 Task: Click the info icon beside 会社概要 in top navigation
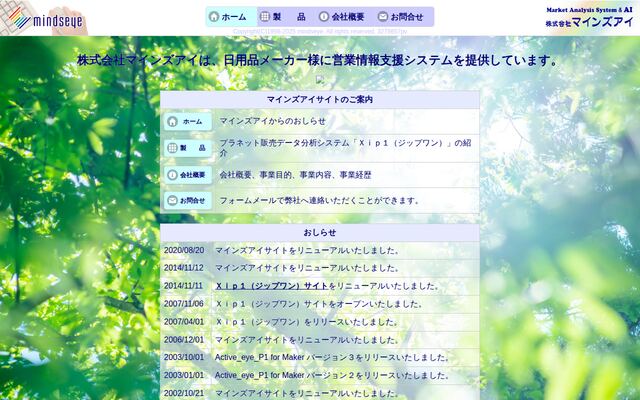[324, 17]
